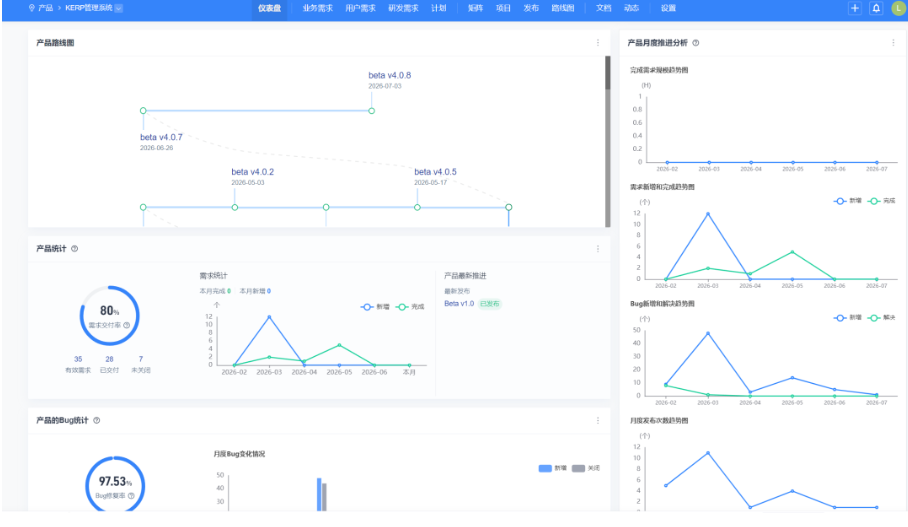This screenshot has width=908, height=527.
Task: Open release beta v4.0.8 in roadmap
Action: (390, 75)
